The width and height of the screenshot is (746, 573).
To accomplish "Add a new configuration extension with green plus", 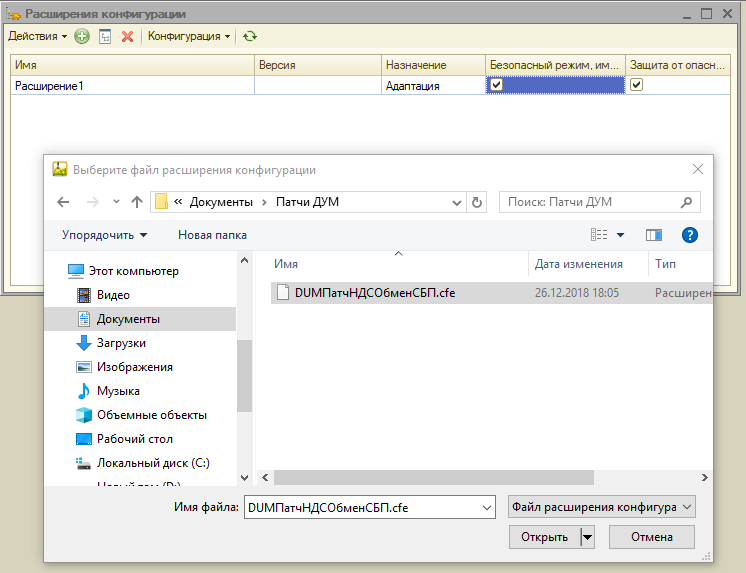I will pyautogui.click(x=82, y=37).
